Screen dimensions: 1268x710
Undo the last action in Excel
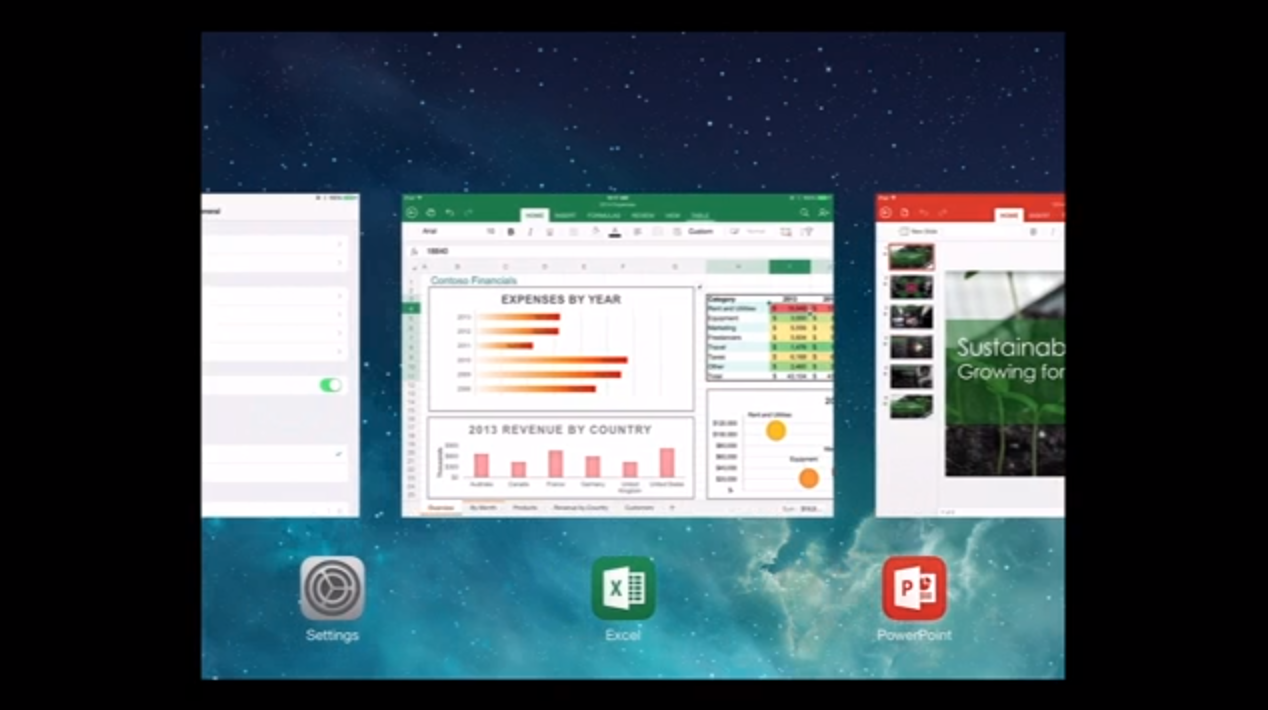(x=450, y=213)
